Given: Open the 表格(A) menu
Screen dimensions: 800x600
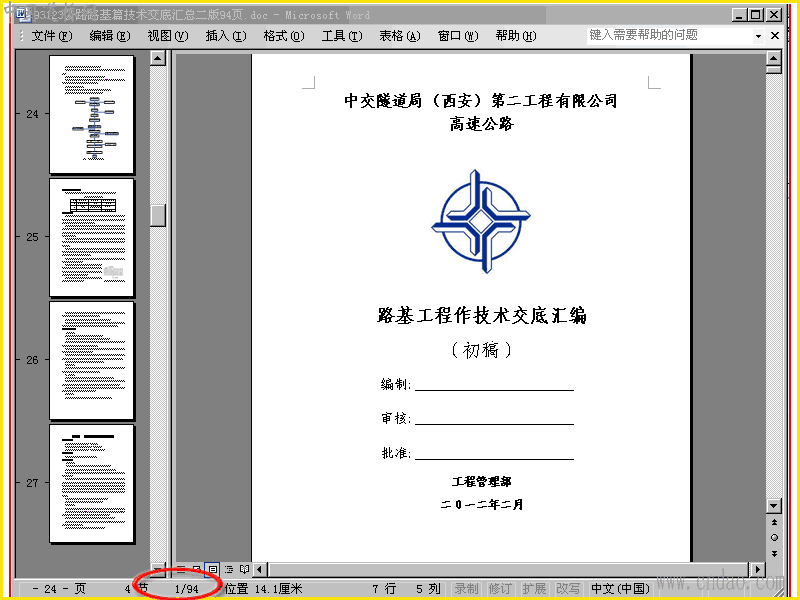Looking at the screenshot, I should click(399, 36).
